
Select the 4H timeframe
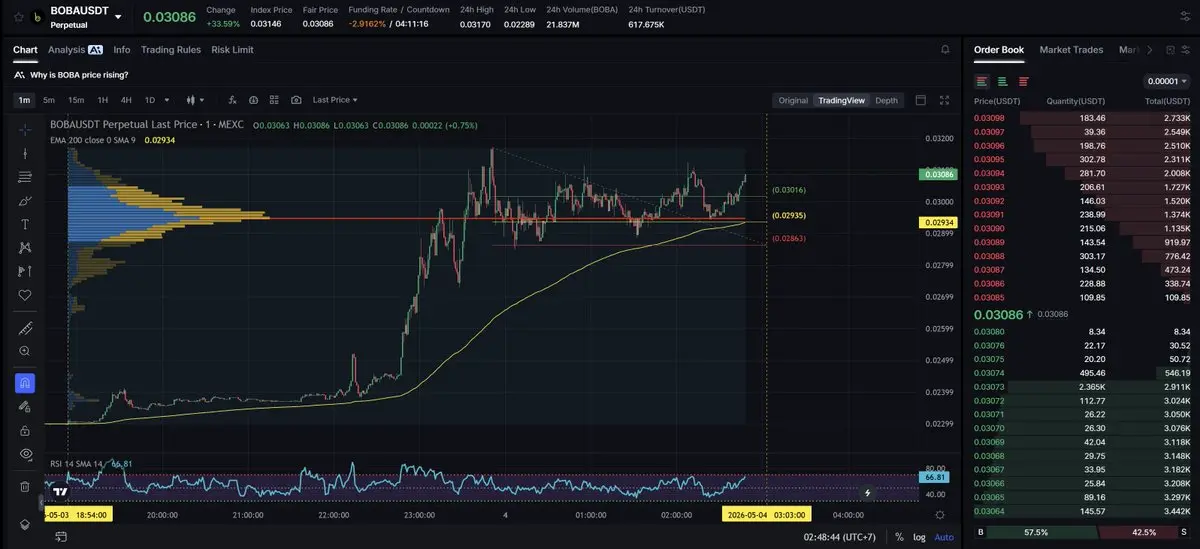pyautogui.click(x=126, y=100)
